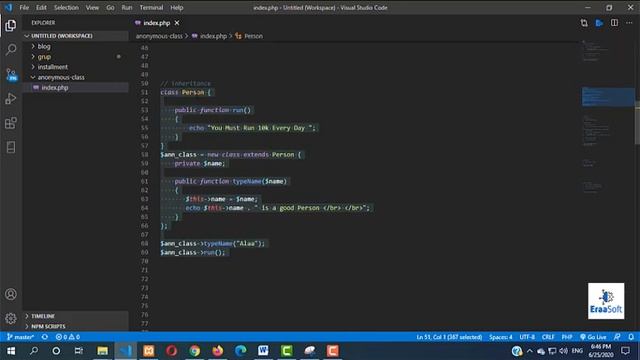Open the Extensions view

point(11,123)
